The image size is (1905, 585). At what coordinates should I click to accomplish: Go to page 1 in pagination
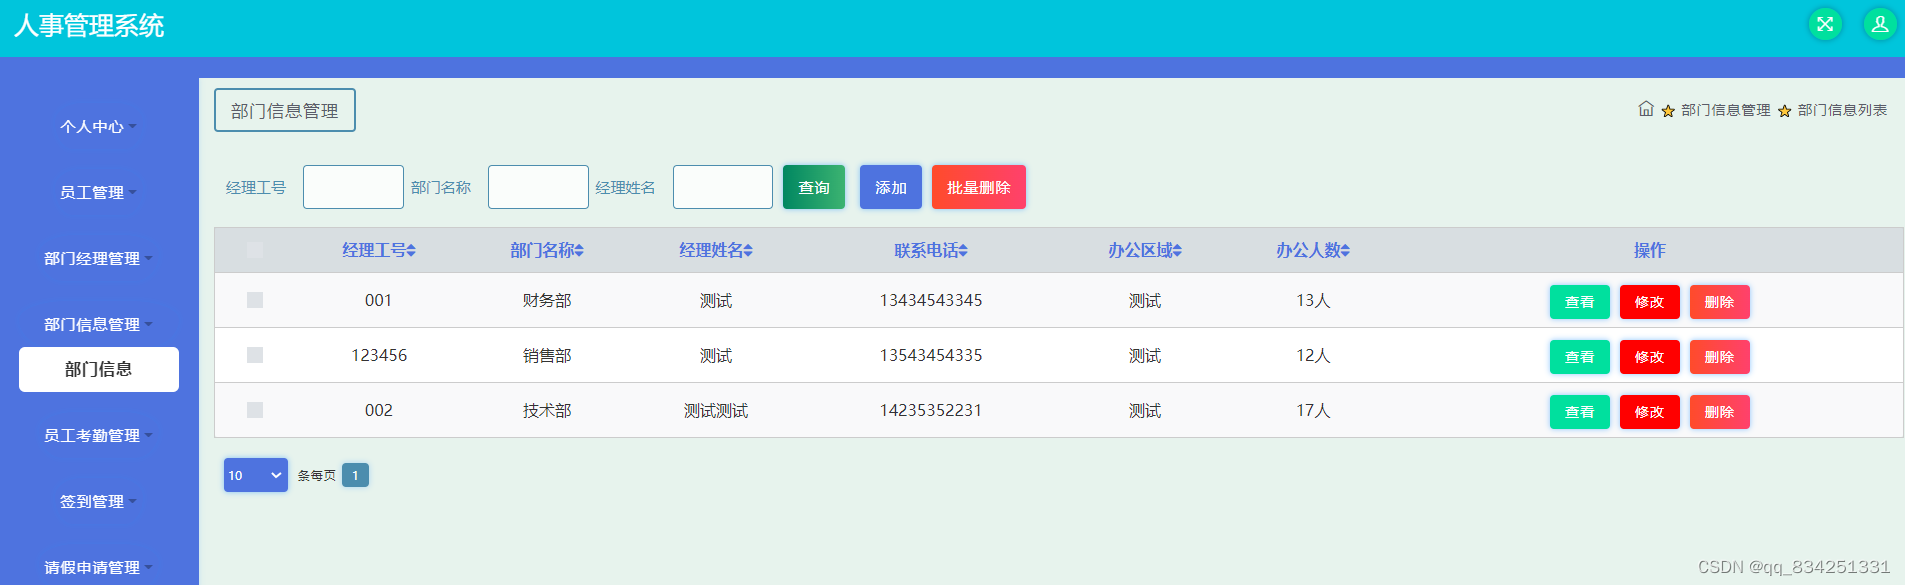tap(355, 475)
